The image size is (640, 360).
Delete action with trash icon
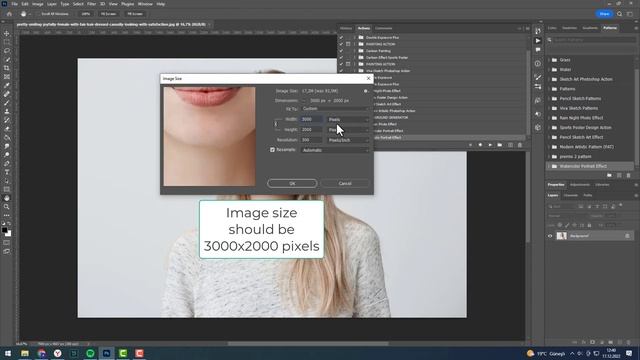(x=520, y=145)
